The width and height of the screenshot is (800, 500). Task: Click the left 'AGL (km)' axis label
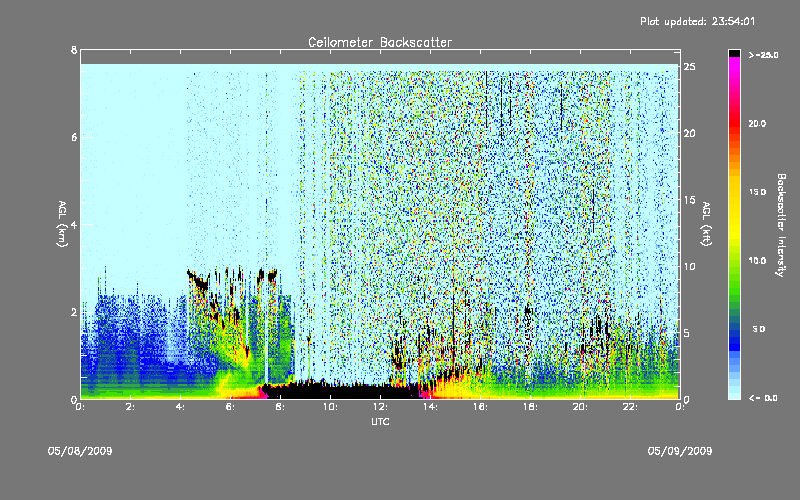[62, 224]
